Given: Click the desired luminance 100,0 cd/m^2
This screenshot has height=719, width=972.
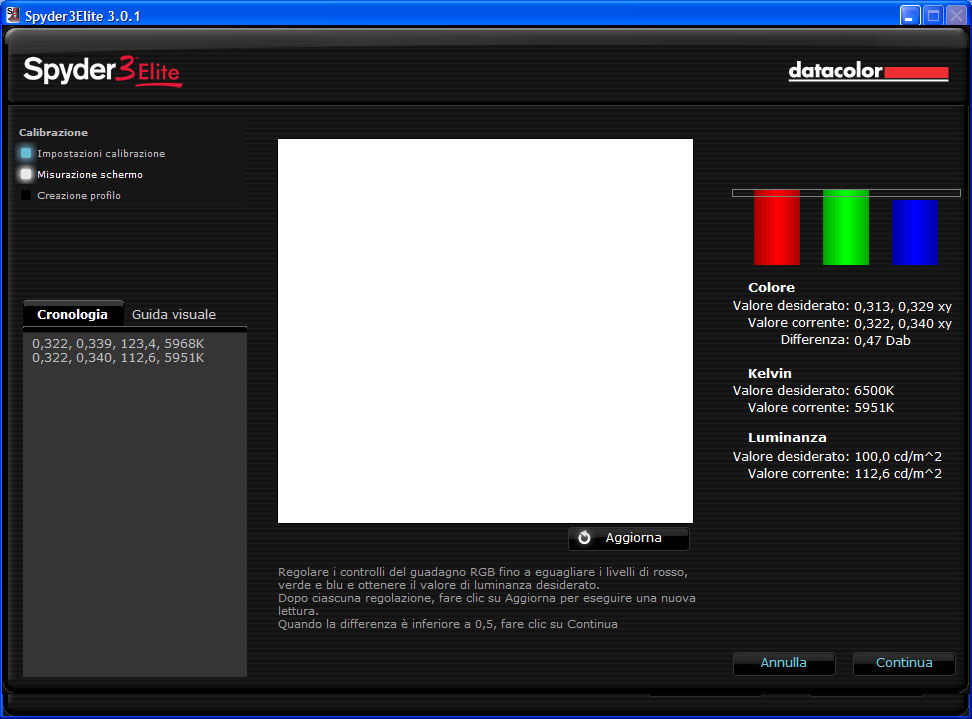Looking at the screenshot, I should 898,457.
